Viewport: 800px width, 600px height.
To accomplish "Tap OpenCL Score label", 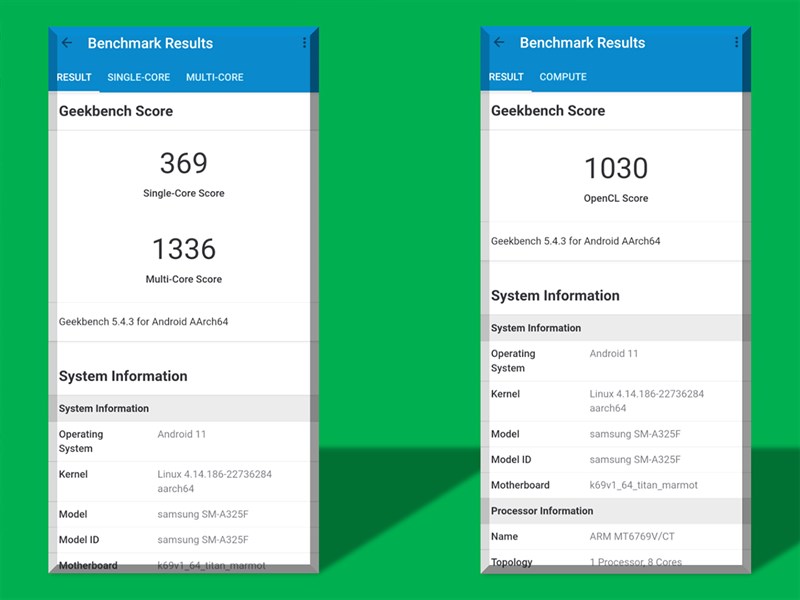I will coord(616,198).
